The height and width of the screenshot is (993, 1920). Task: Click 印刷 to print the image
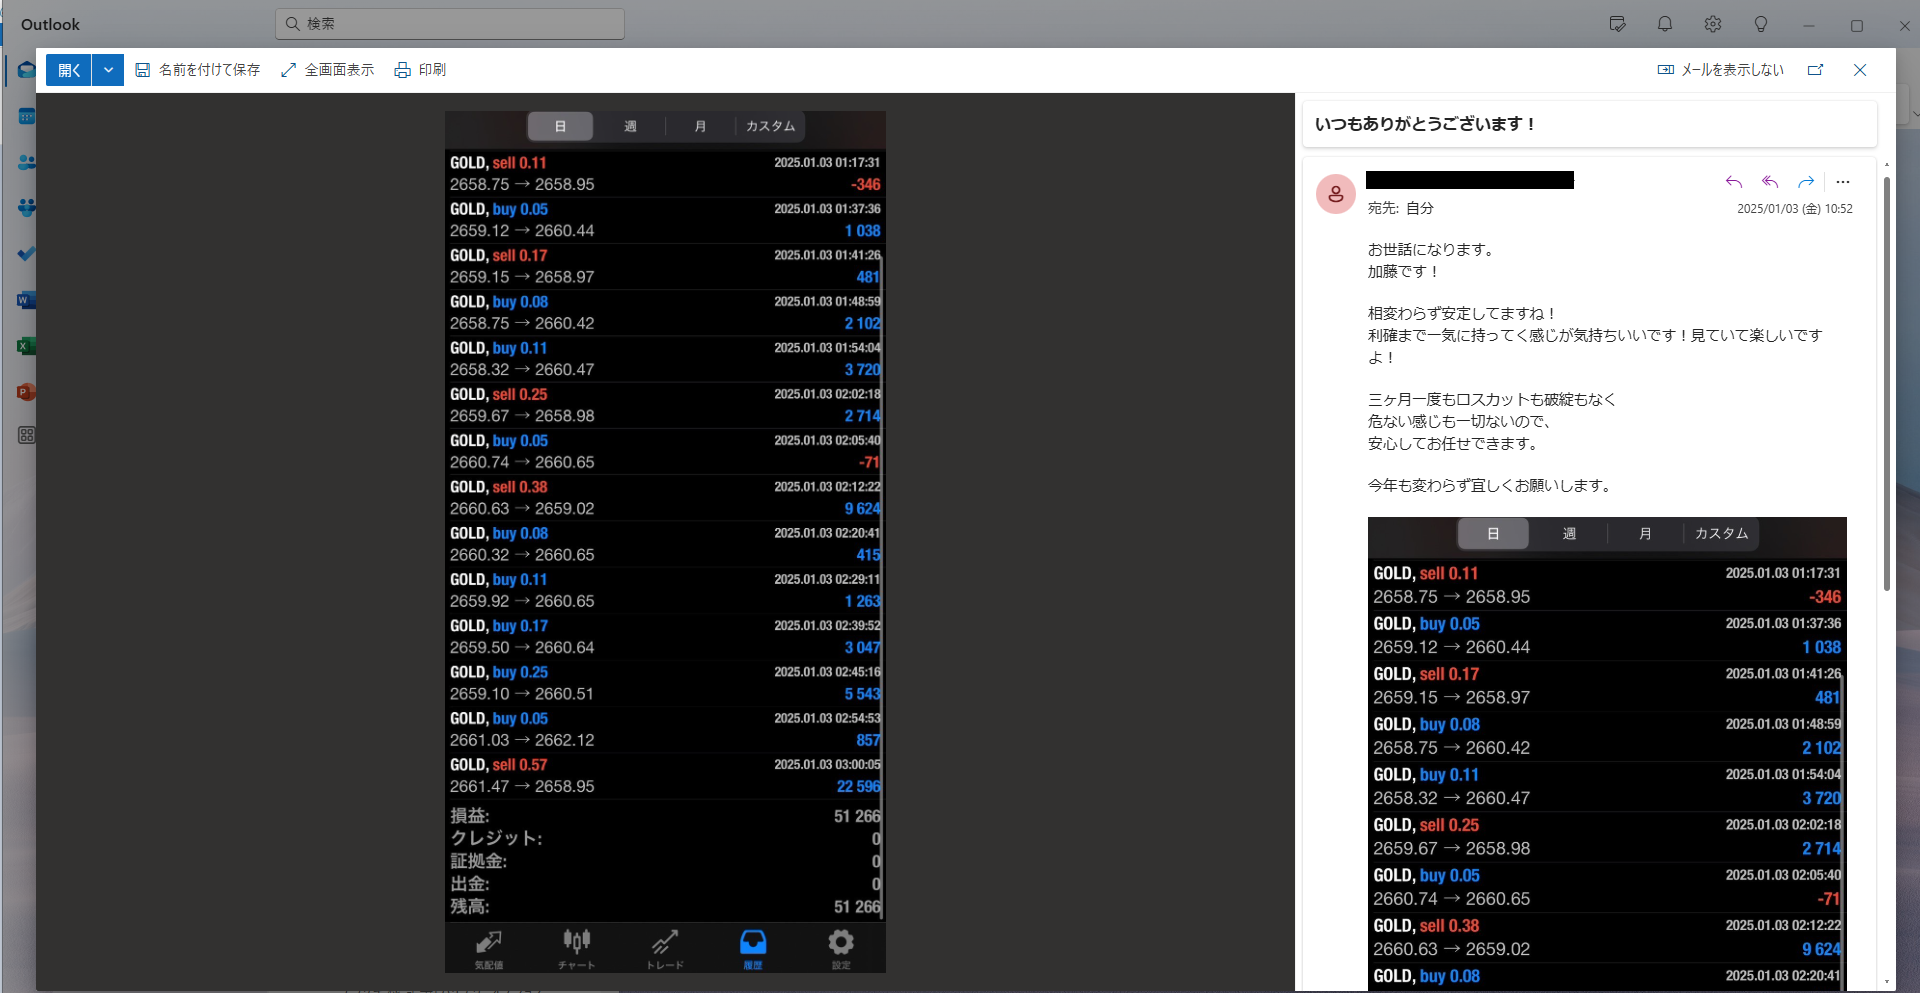coord(421,70)
